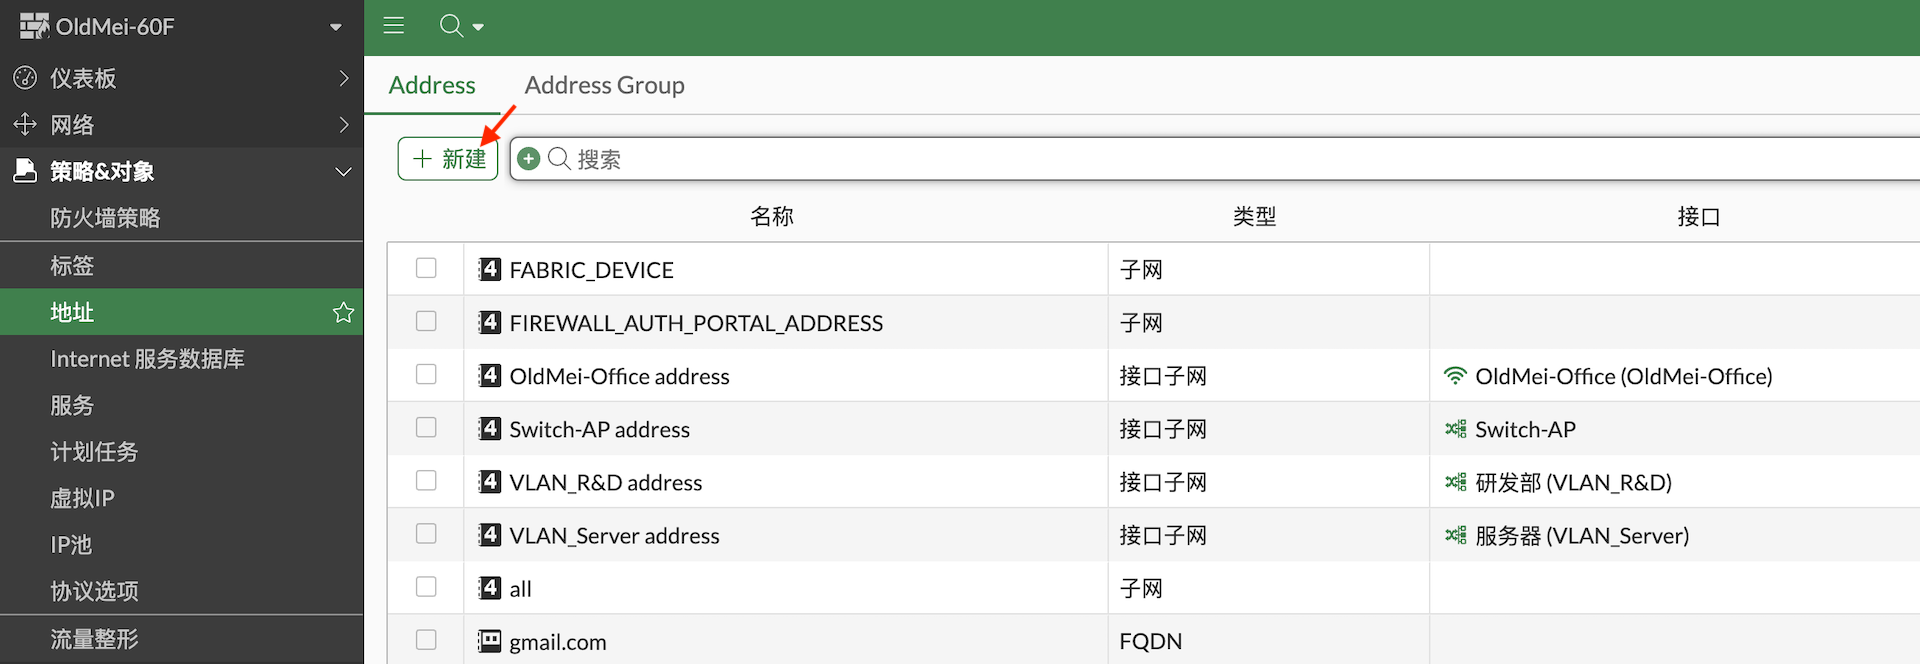This screenshot has width=1920, height=664.
Task: Click the FQDN icon beside gmail.com
Action: pos(489,640)
